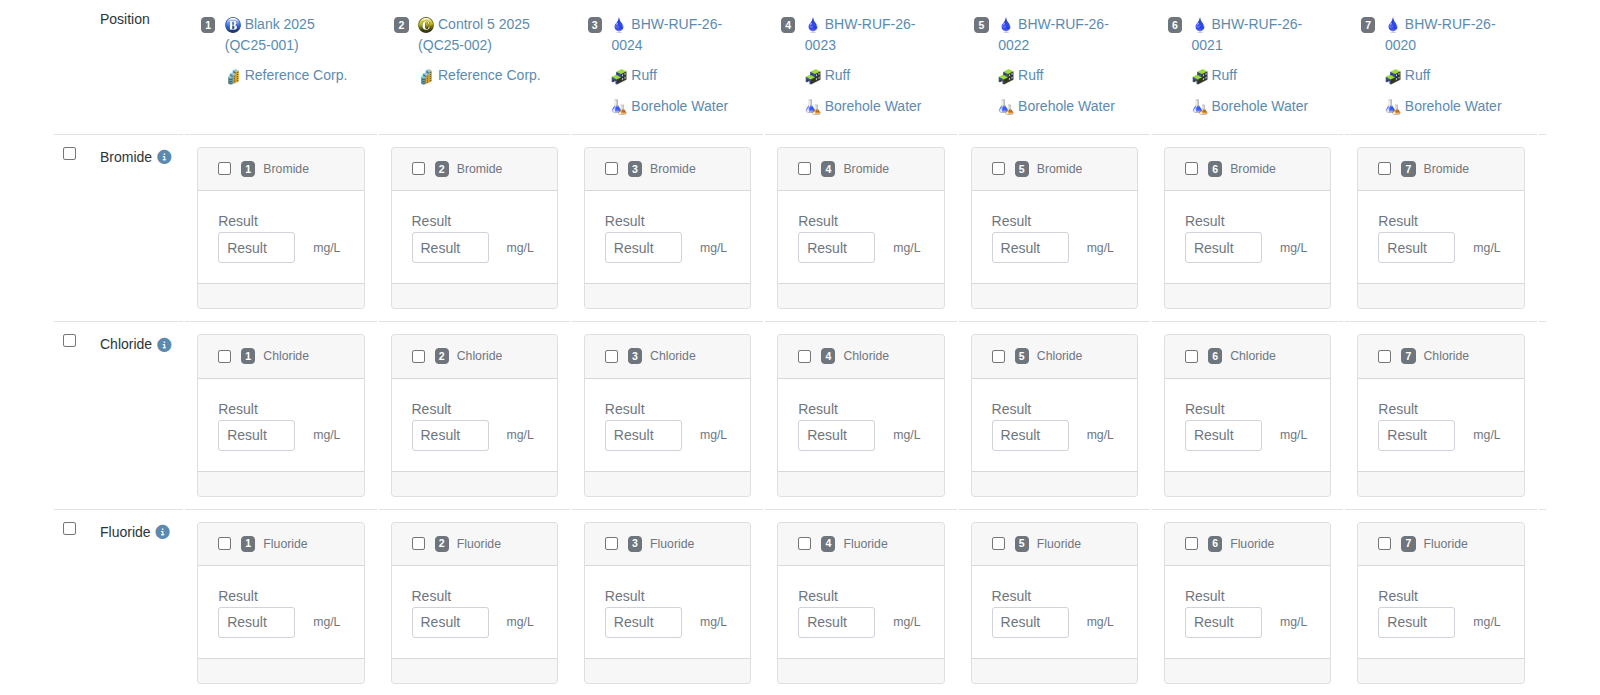The height and width of the screenshot is (695, 1600).
Task: Click the Ruff client icon in position 4
Action: point(813,76)
